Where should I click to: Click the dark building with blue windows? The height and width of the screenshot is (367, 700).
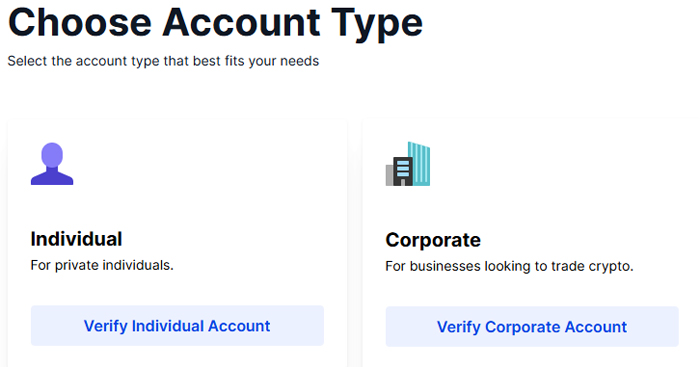click(403, 171)
